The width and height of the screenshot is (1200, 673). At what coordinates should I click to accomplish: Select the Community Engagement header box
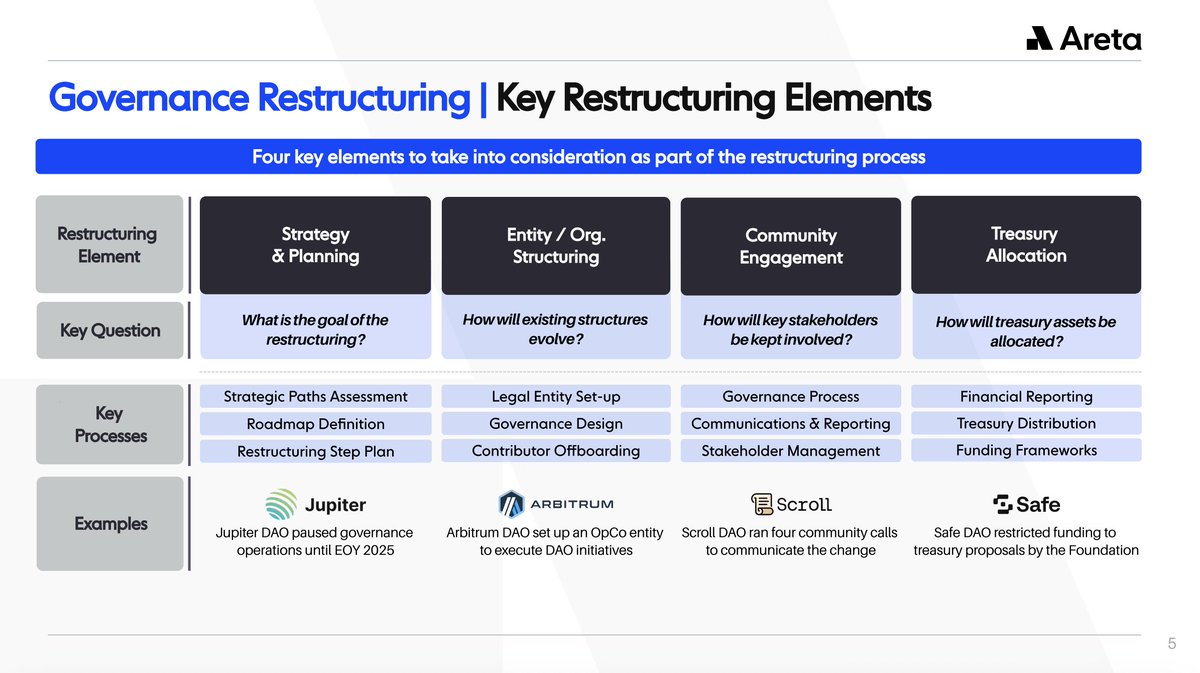point(790,246)
